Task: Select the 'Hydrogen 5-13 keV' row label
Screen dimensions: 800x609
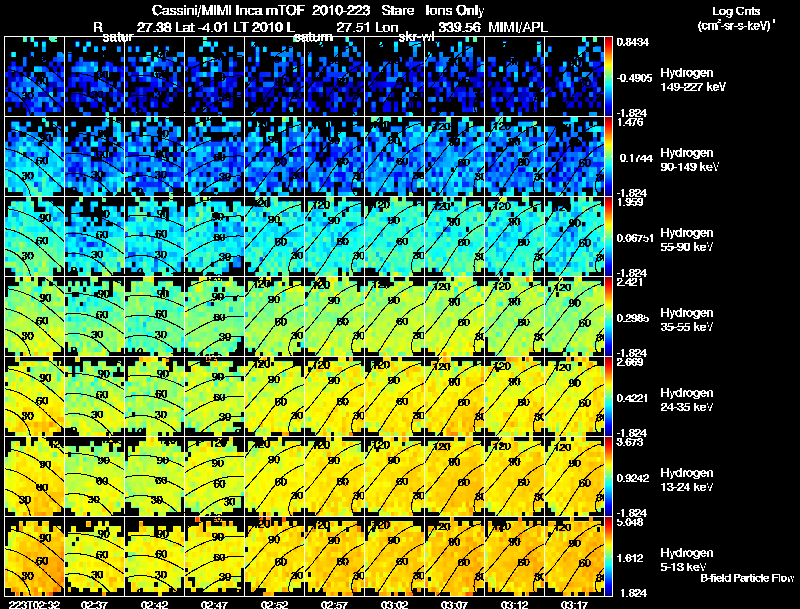Action: (687, 560)
